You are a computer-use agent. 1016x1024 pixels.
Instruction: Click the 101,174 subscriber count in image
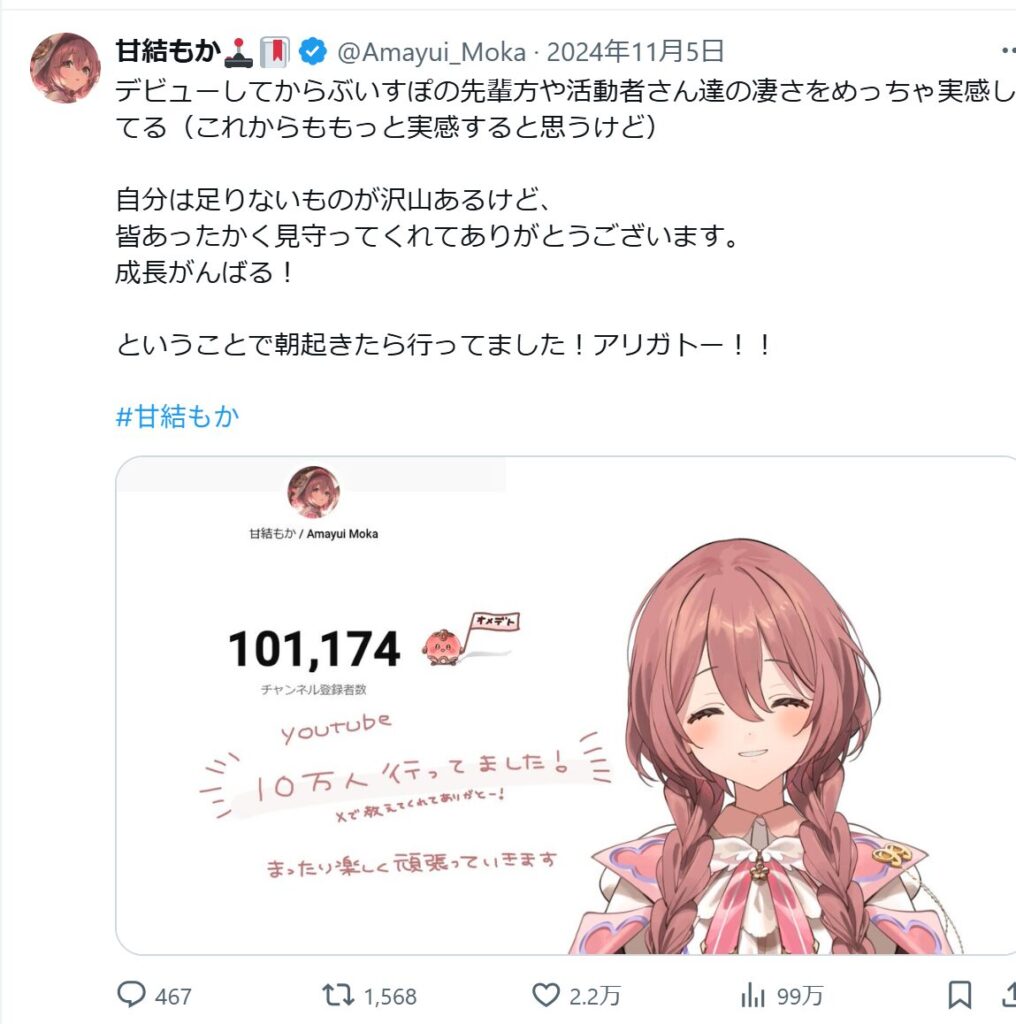coord(314,648)
